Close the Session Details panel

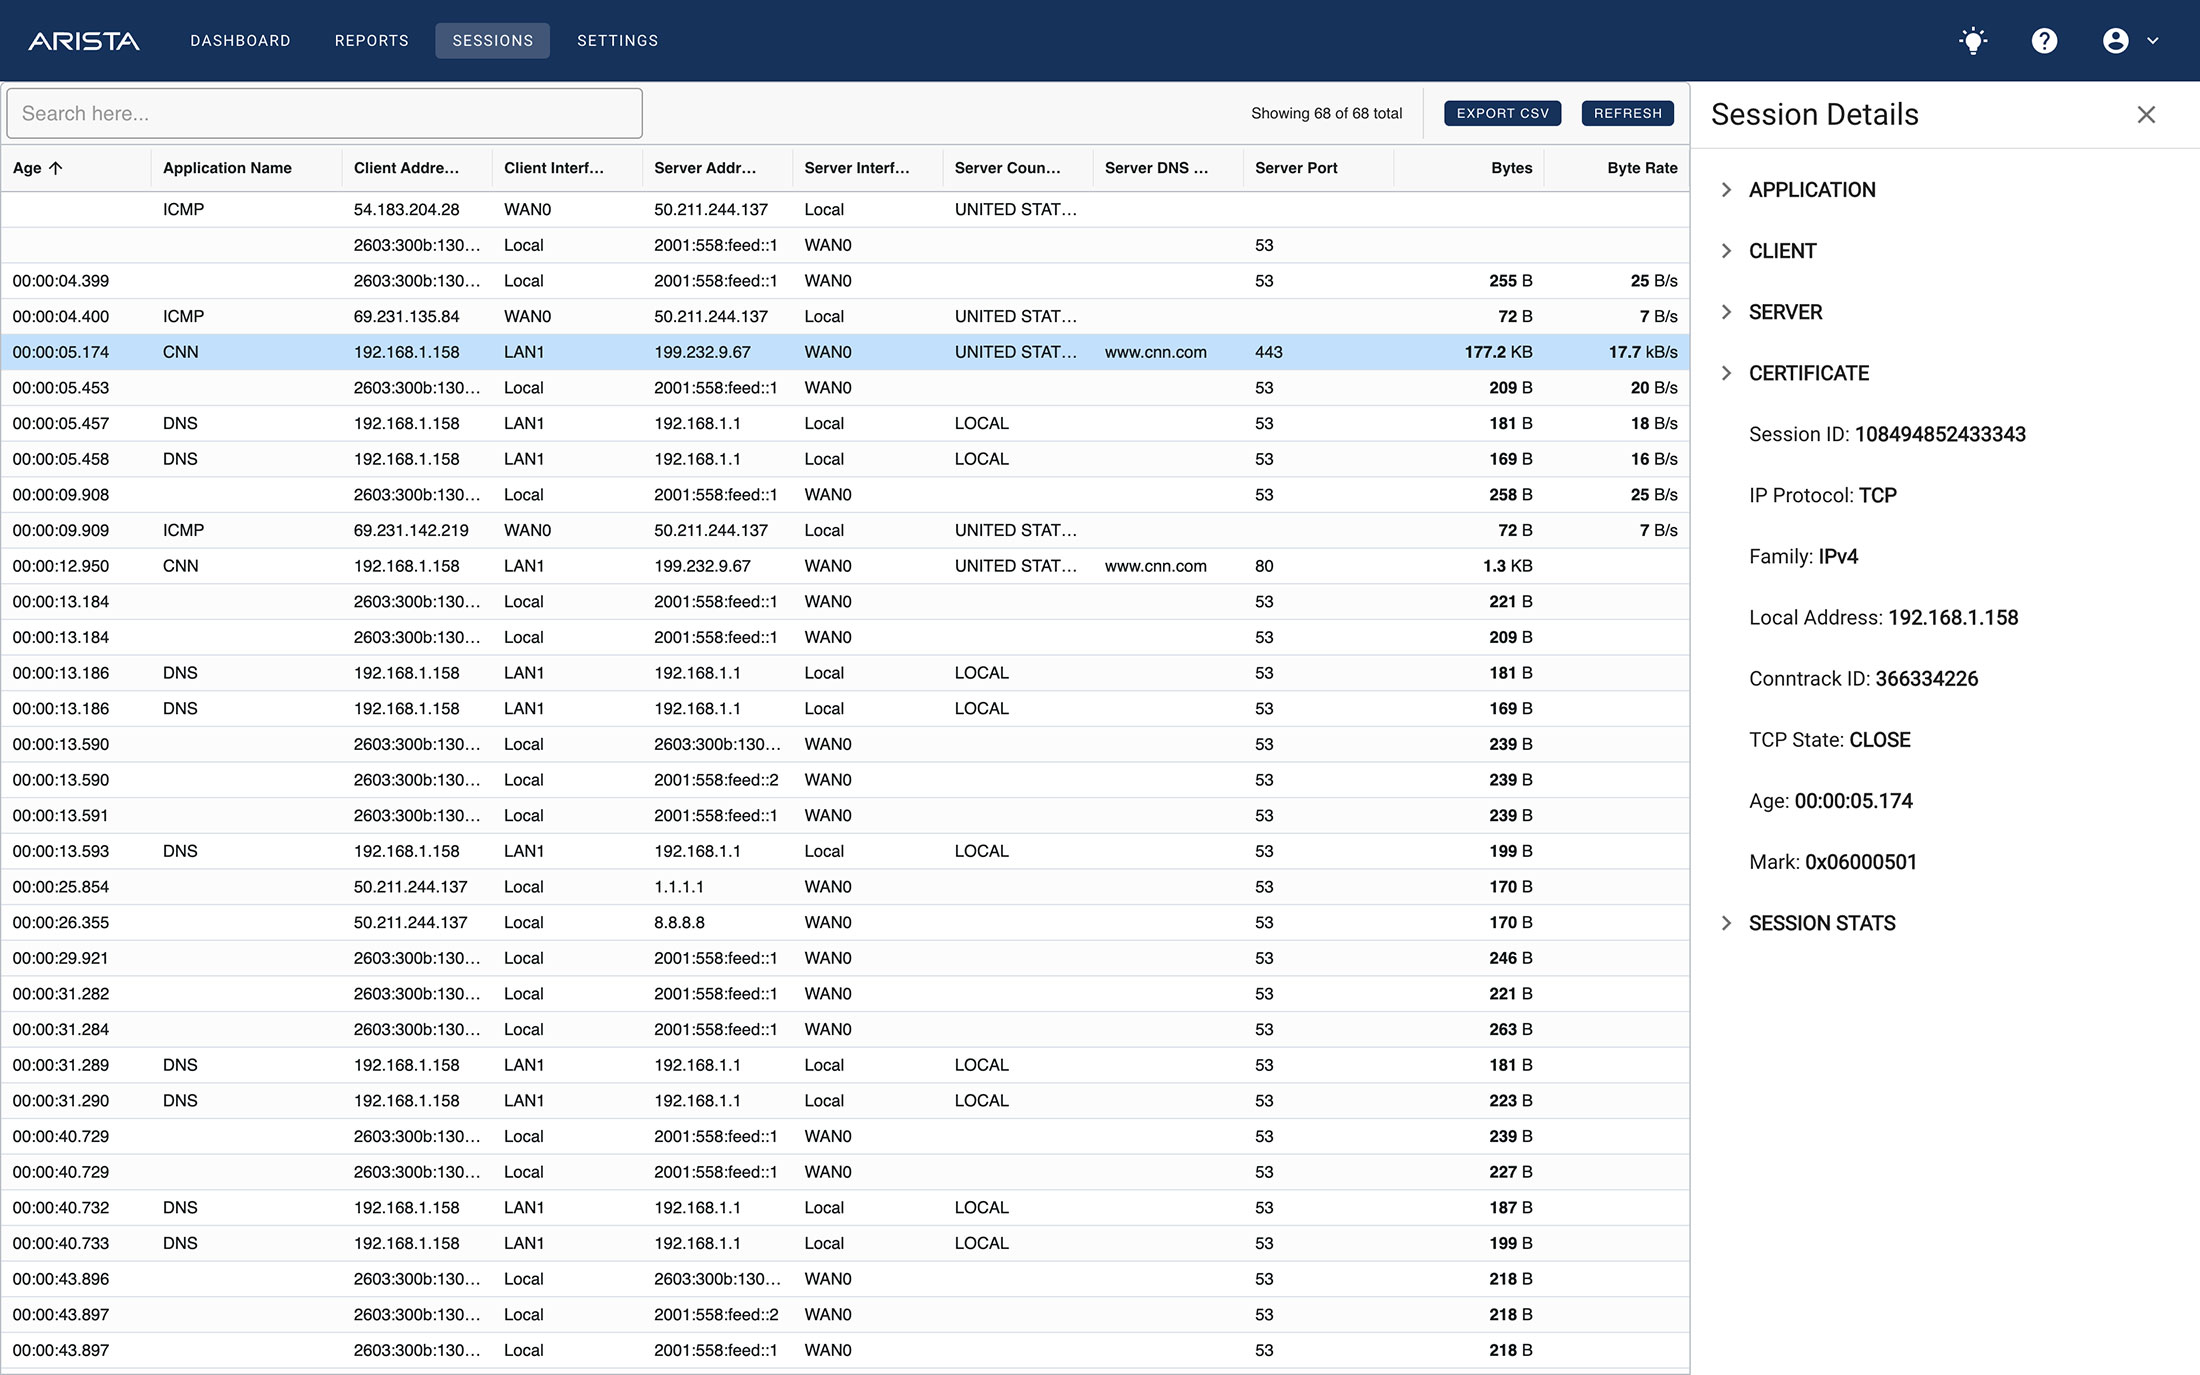tap(2146, 115)
